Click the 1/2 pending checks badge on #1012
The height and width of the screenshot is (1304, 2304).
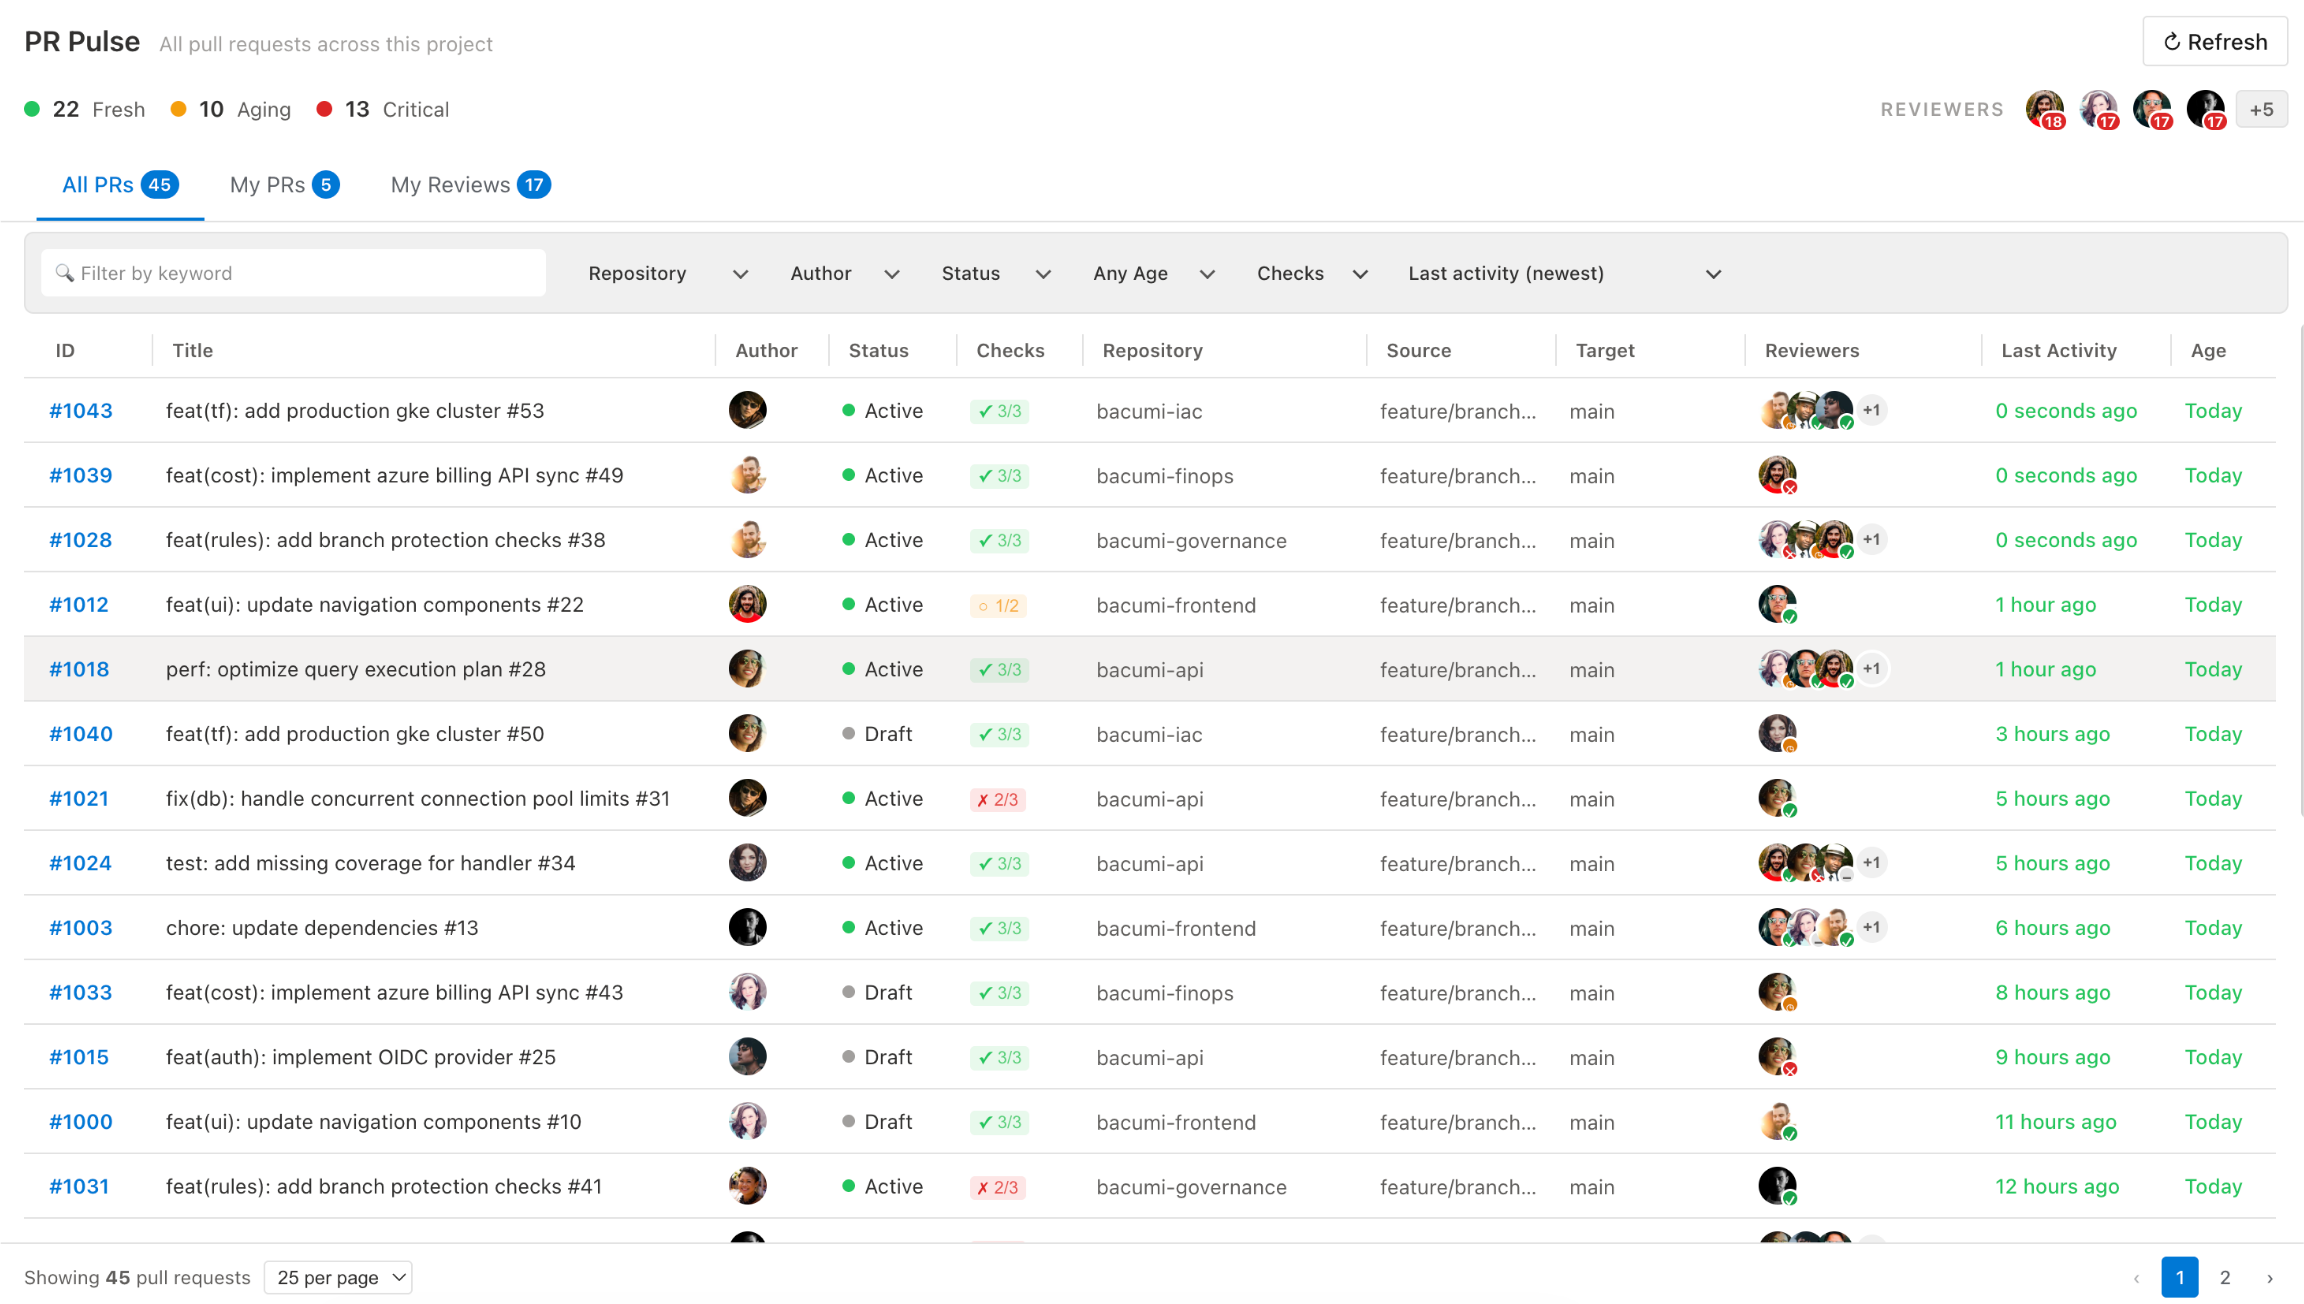tap(998, 605)
